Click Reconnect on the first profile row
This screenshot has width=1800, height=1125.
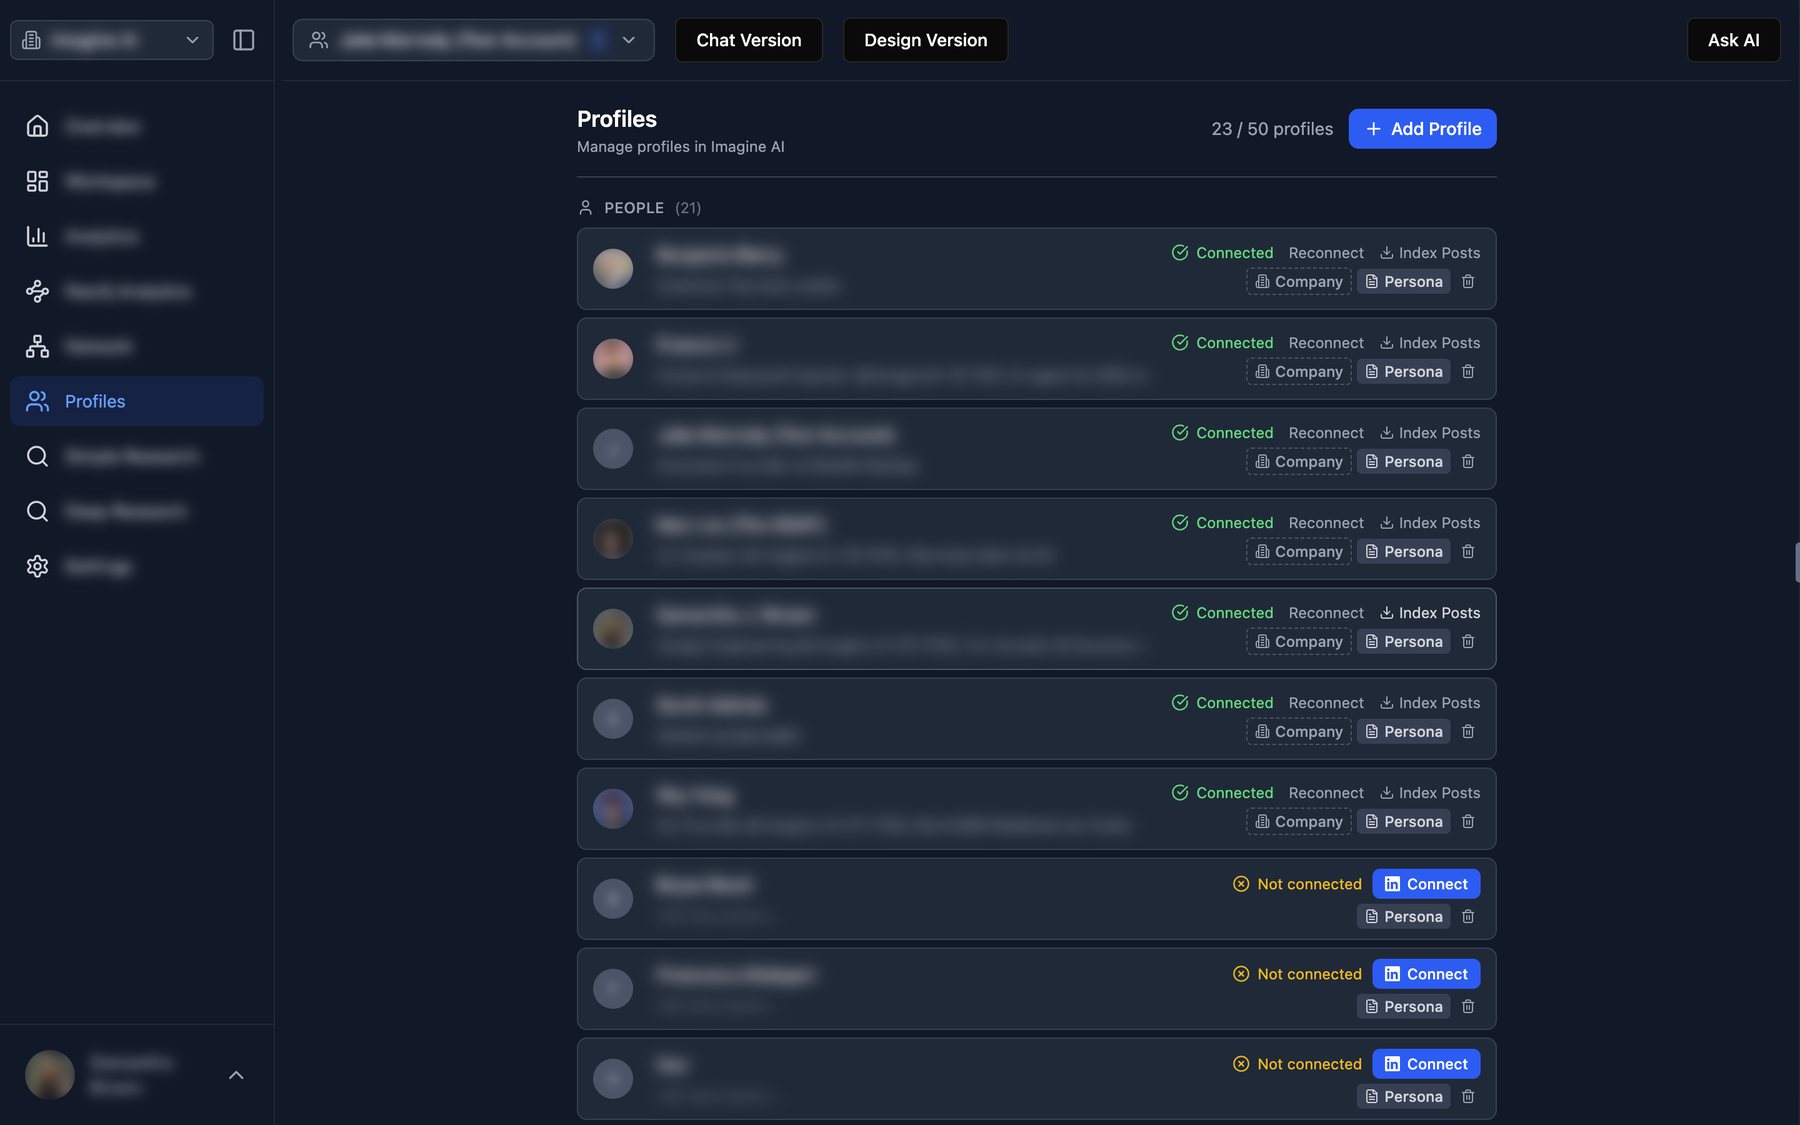pos(1326,253)
